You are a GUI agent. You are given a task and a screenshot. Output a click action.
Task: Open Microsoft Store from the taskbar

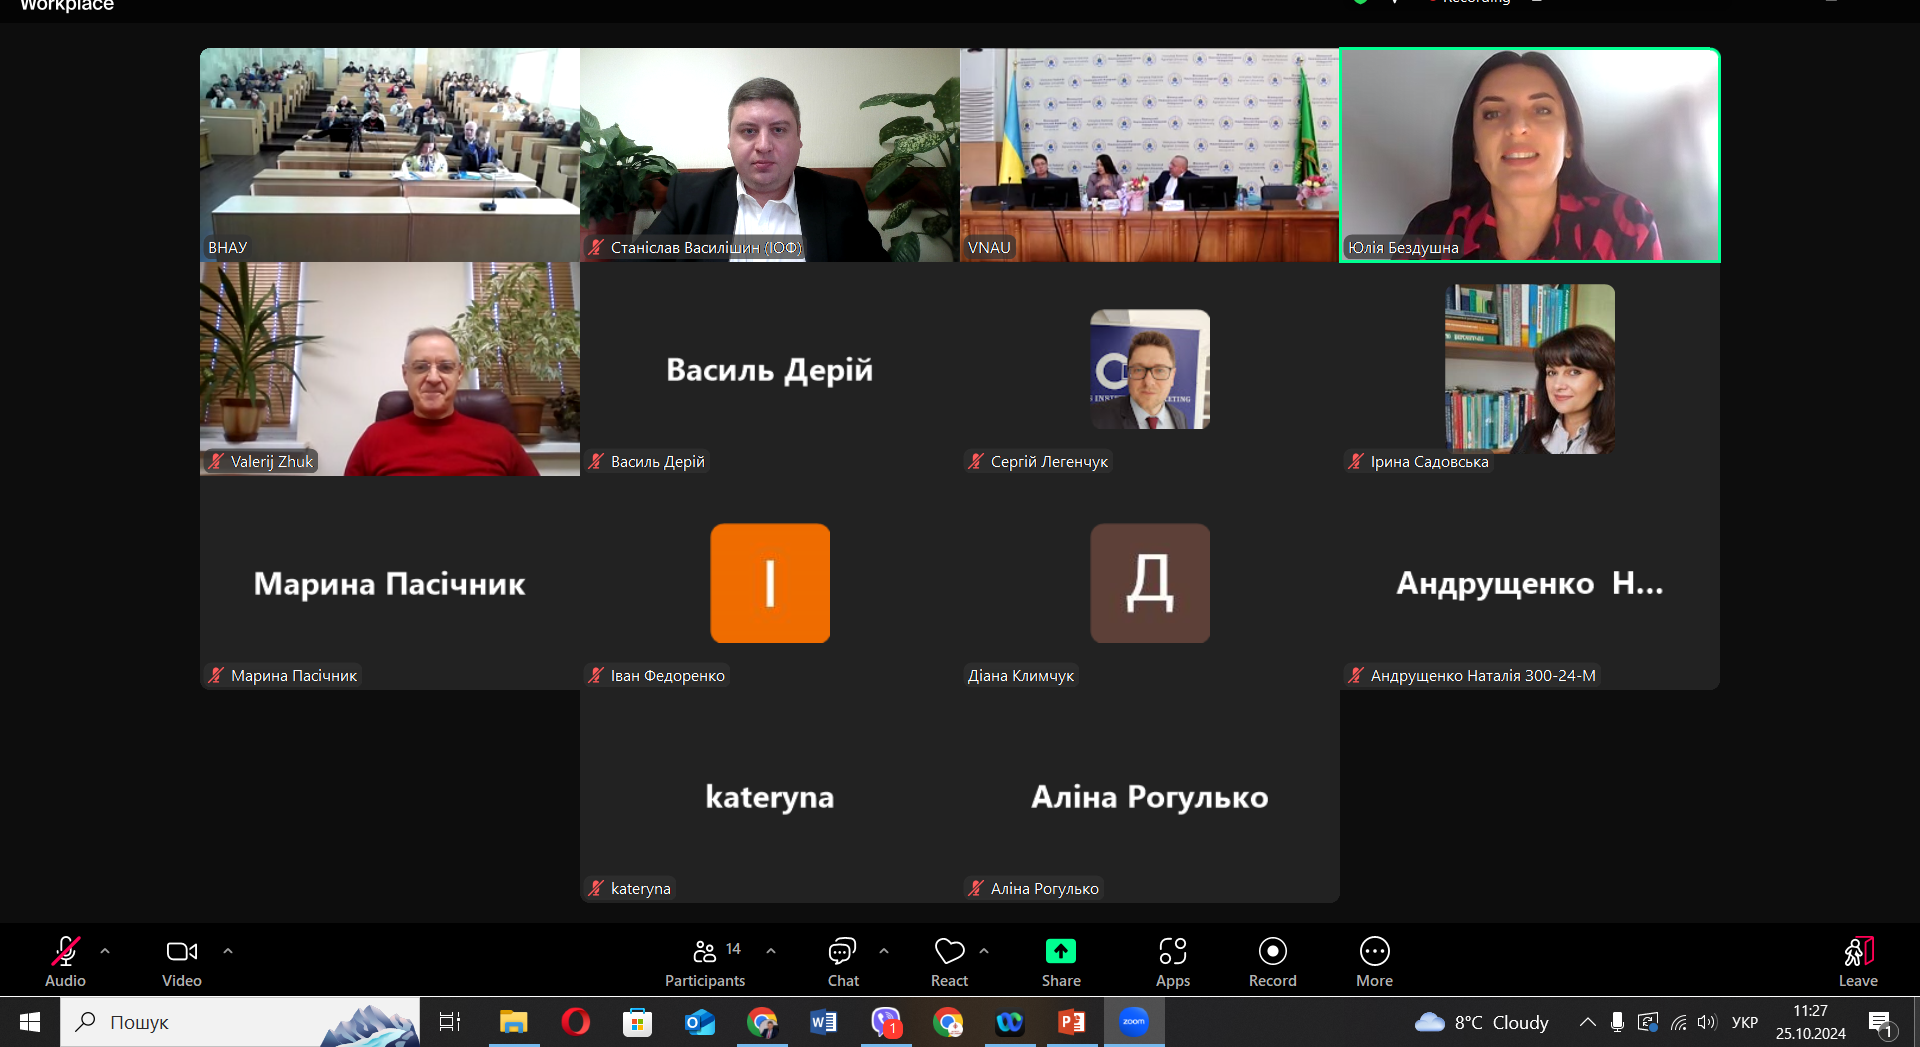[x=637, y=1022]
